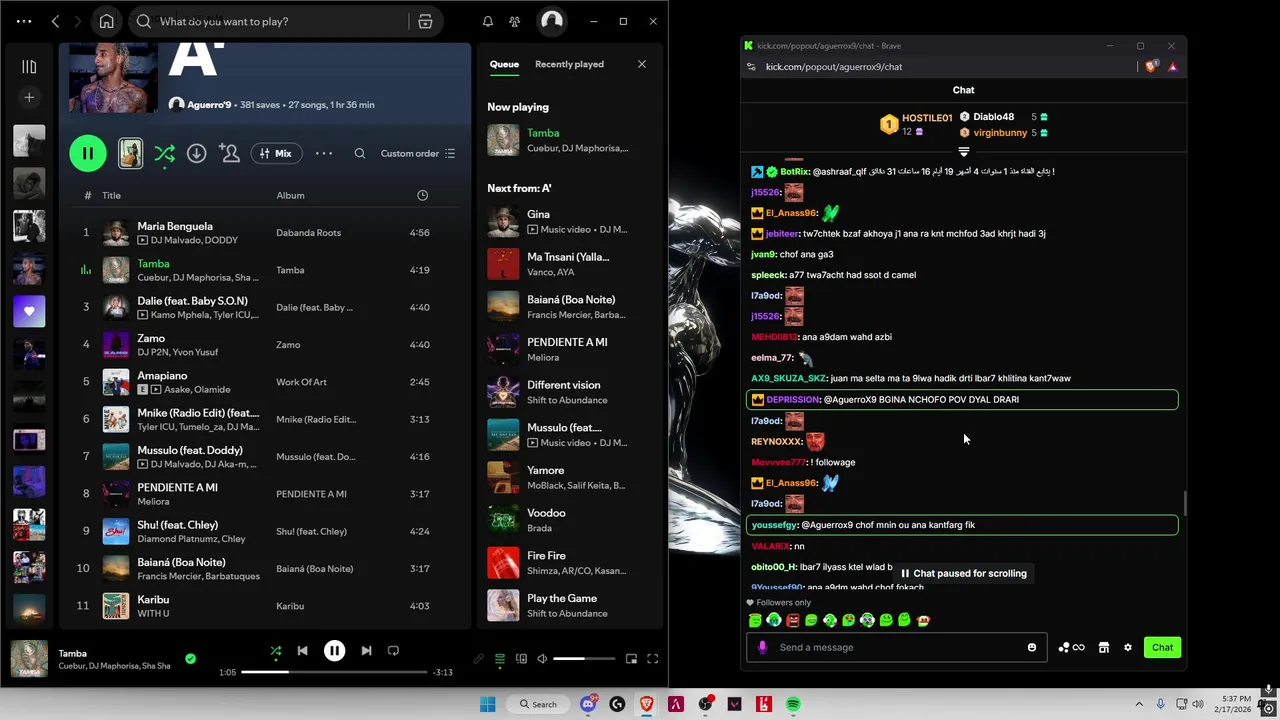Toggle playlist shuffle beside the green pause button
Screen dimensions: 1280x720
(x=165, y=153)
